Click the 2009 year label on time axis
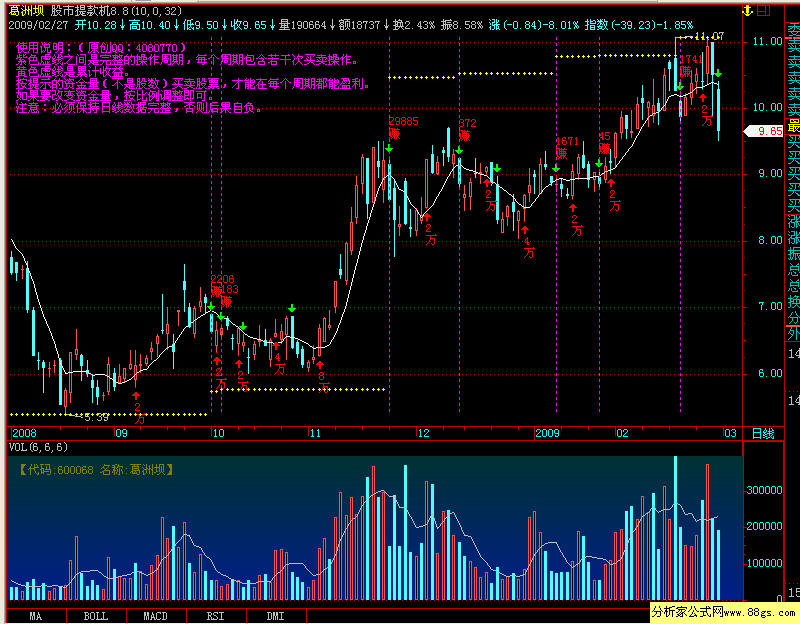Screen dimensions: 800x624 tap(547, 433)
